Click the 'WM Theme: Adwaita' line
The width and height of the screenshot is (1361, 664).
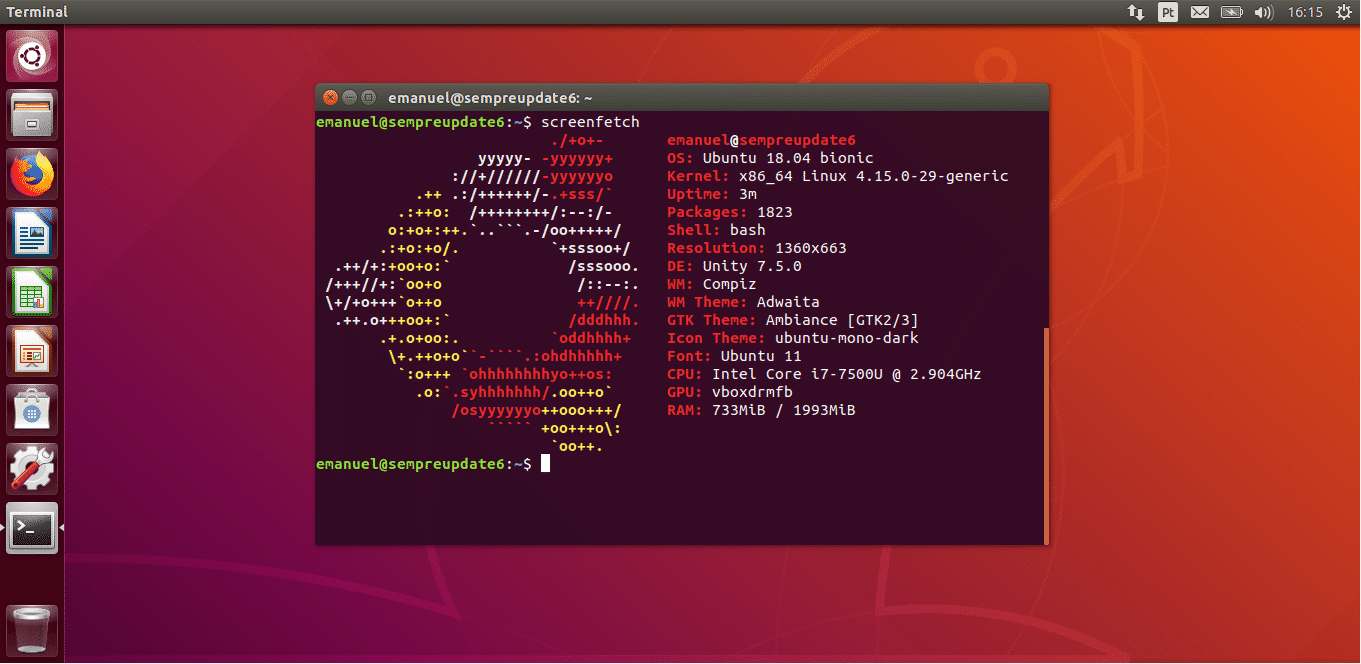[x=743, y=302]
